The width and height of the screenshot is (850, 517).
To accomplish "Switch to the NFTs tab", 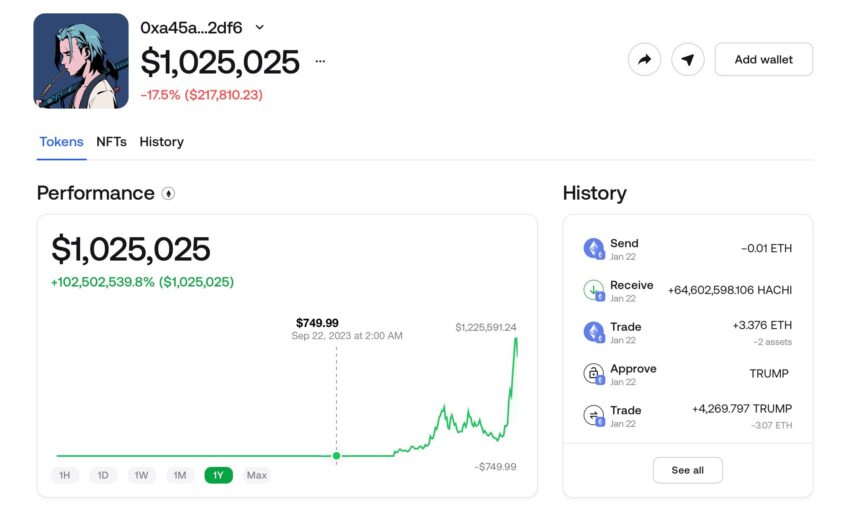I will pyautogui.click(x=111, y=142).
